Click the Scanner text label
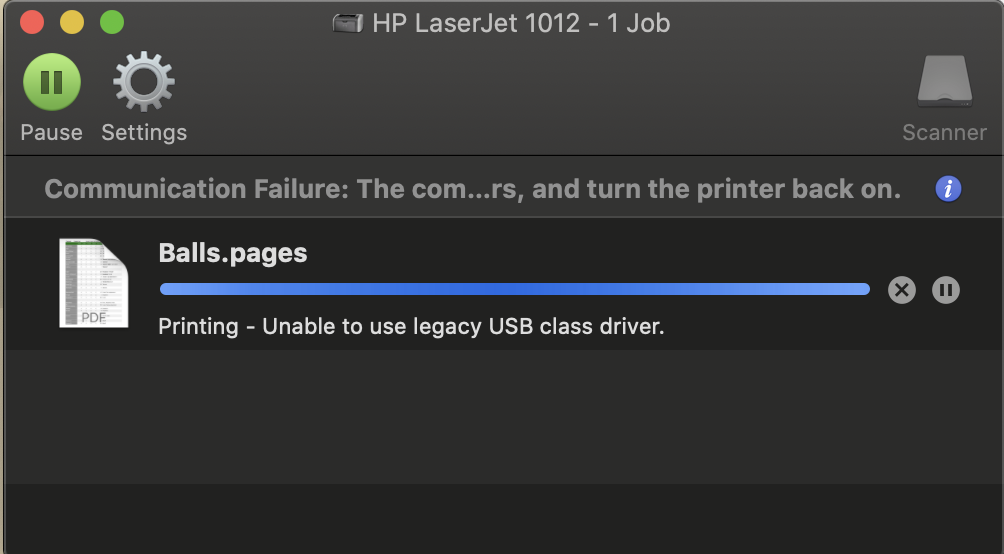The image size is (1004, 554). coord(944,133)
